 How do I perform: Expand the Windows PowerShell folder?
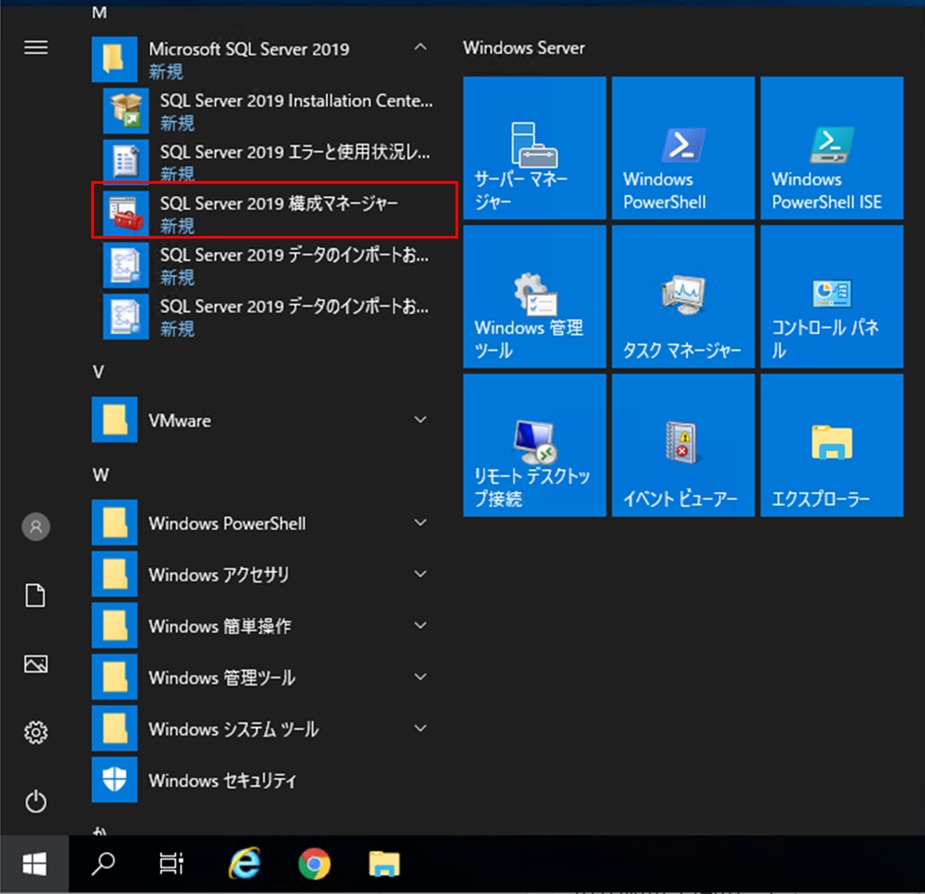(x=420, y=523)
